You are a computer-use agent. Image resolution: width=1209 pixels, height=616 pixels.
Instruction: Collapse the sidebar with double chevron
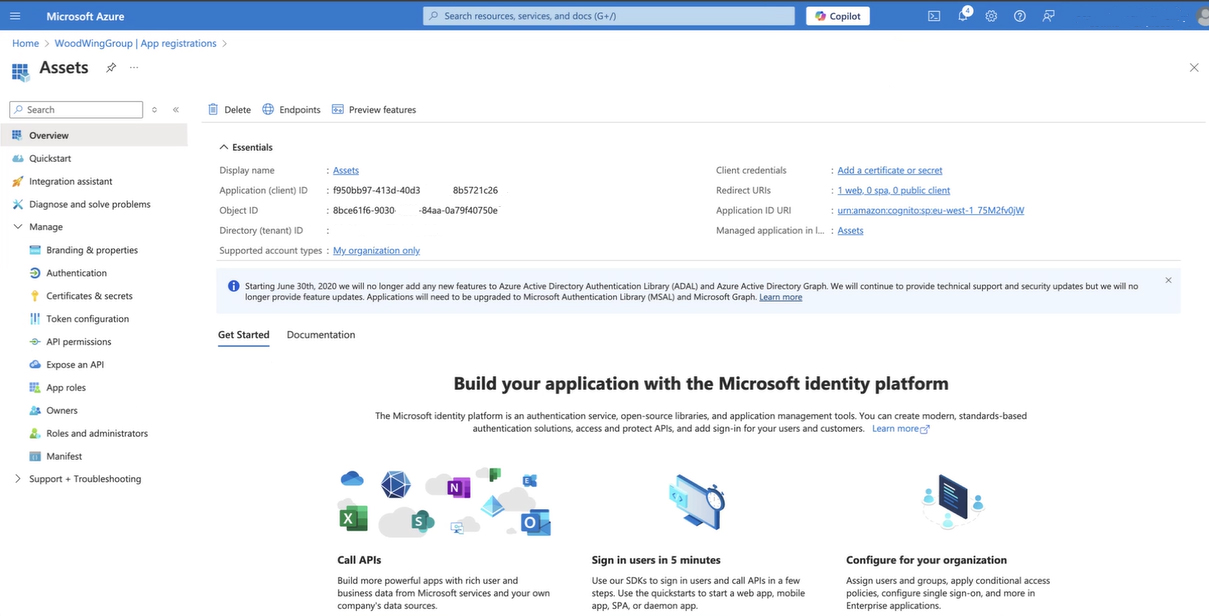point(175,110)
